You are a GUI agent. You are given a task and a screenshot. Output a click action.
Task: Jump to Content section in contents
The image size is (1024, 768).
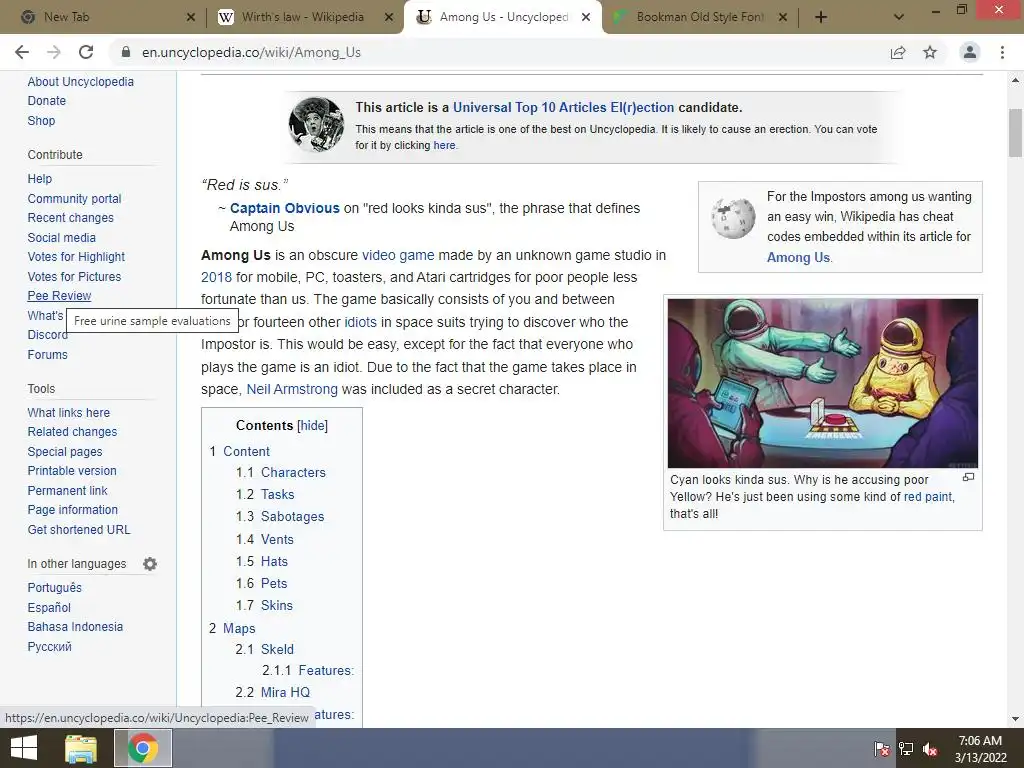pyautogui.click(x=246, y=451)
